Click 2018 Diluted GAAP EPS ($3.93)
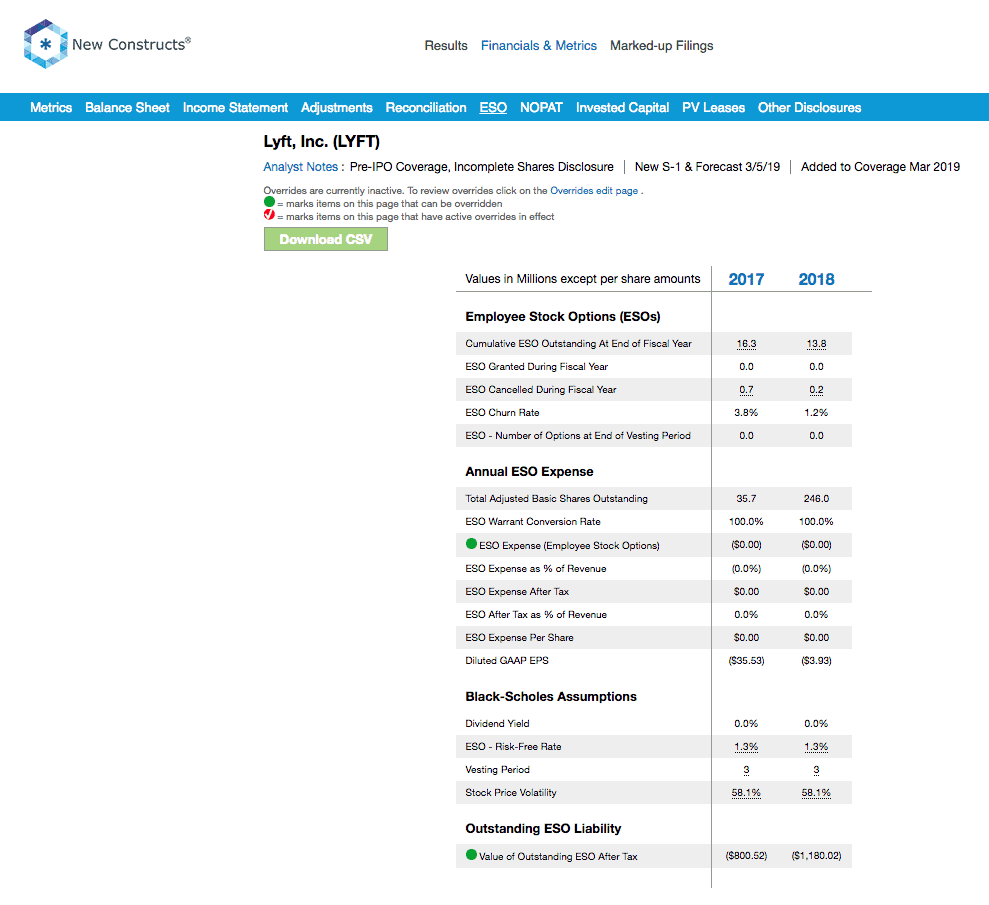989x905 pixels. click(816, 660)
